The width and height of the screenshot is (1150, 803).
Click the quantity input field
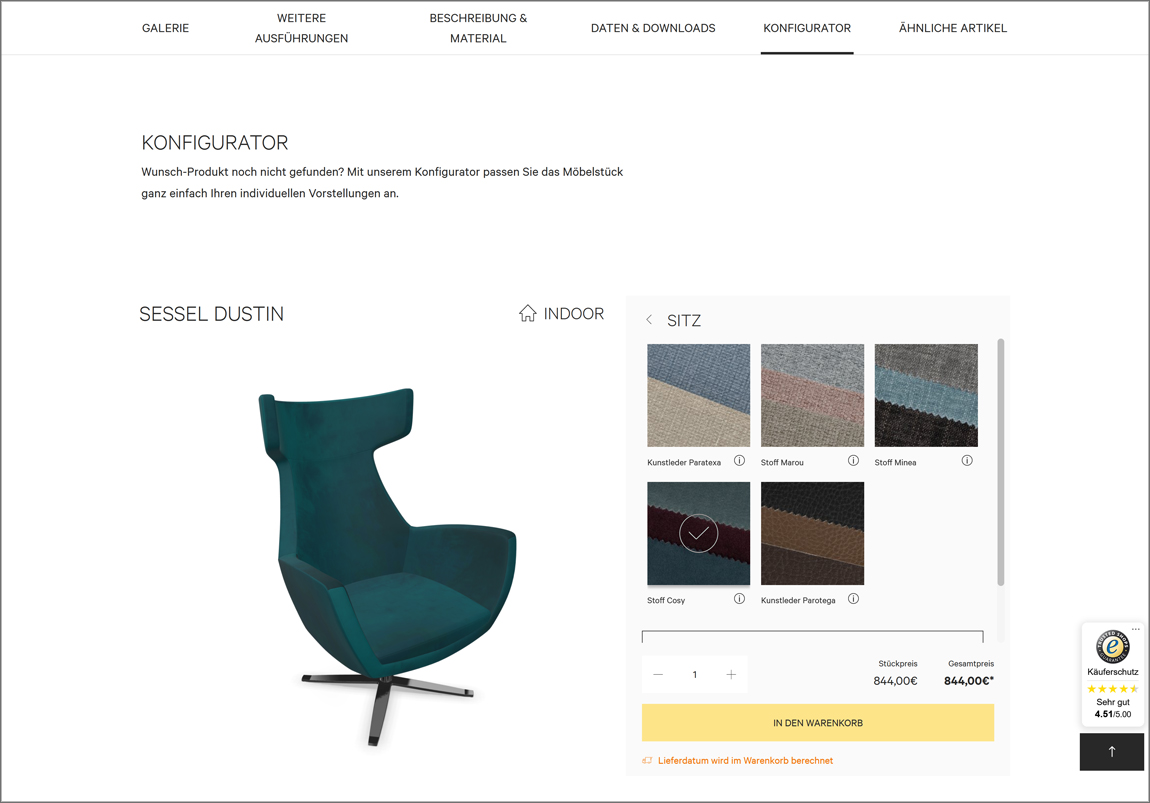pyautogui.click(x=695, y=675)
